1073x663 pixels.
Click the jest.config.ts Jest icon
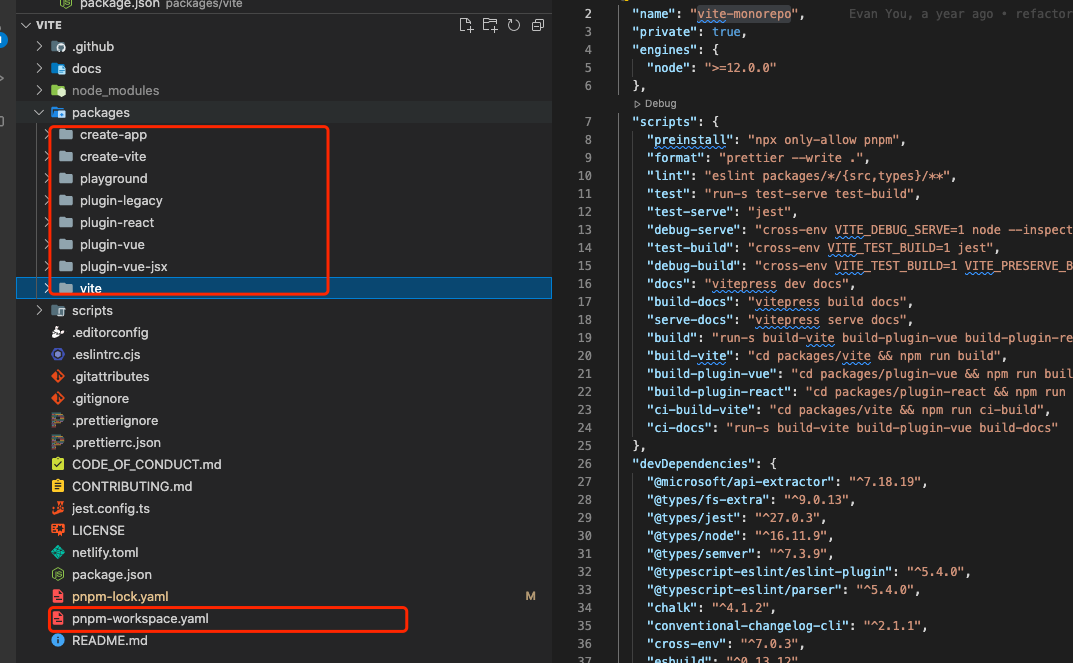[58, 508]
